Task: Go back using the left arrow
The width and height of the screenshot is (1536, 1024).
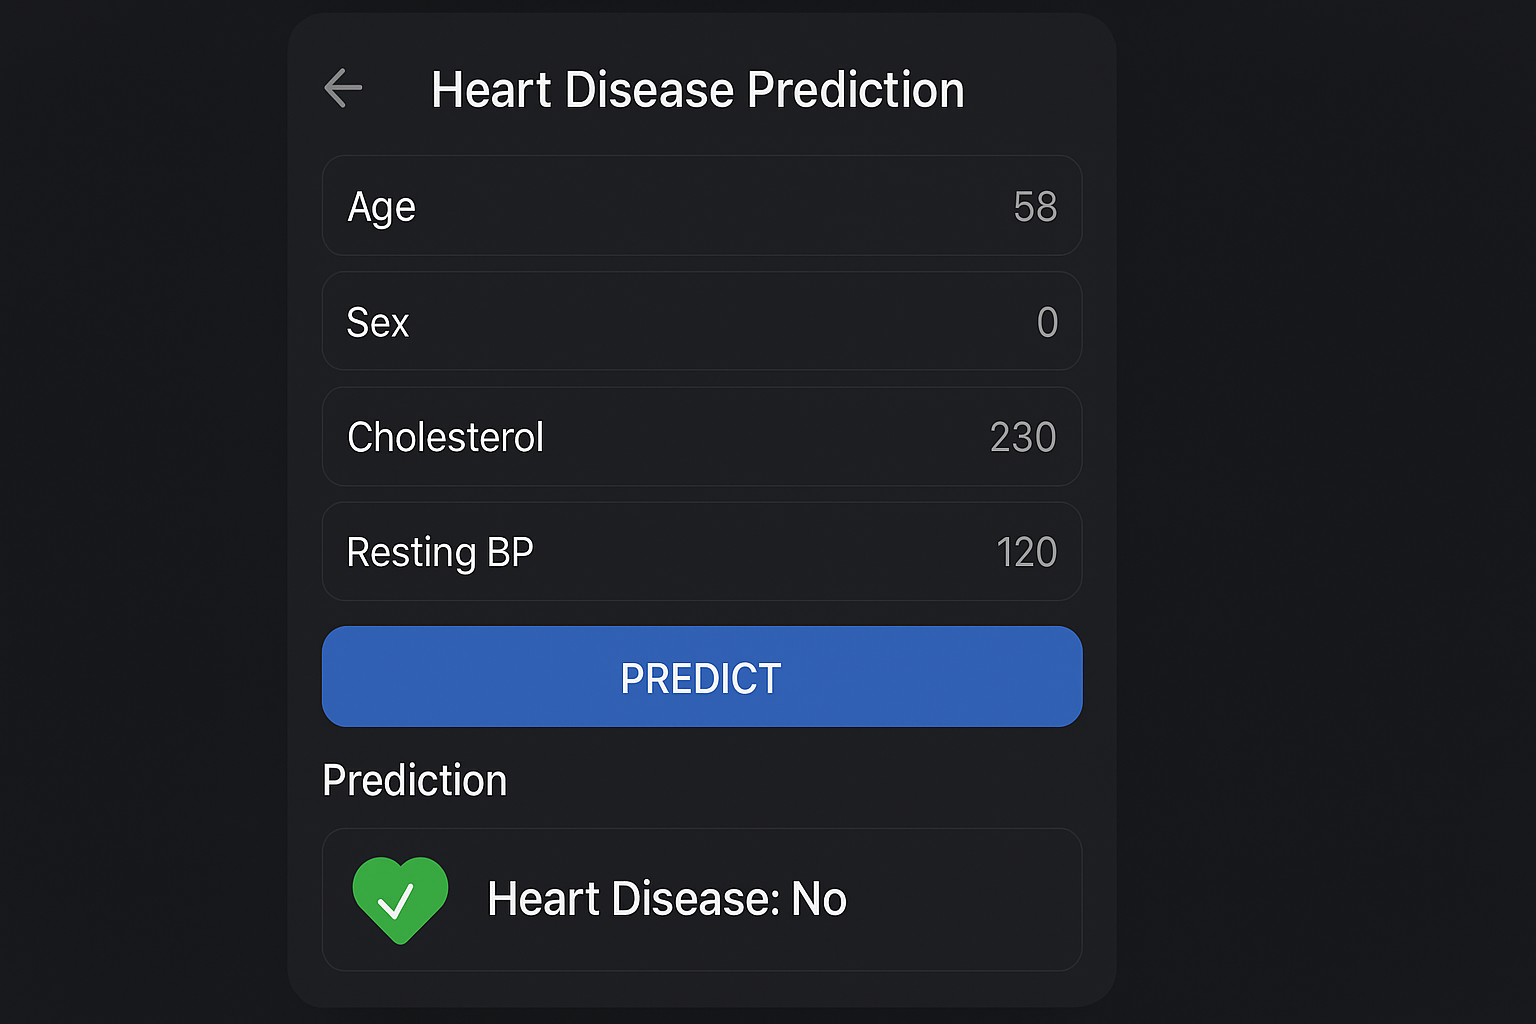Action: [343, 88]
